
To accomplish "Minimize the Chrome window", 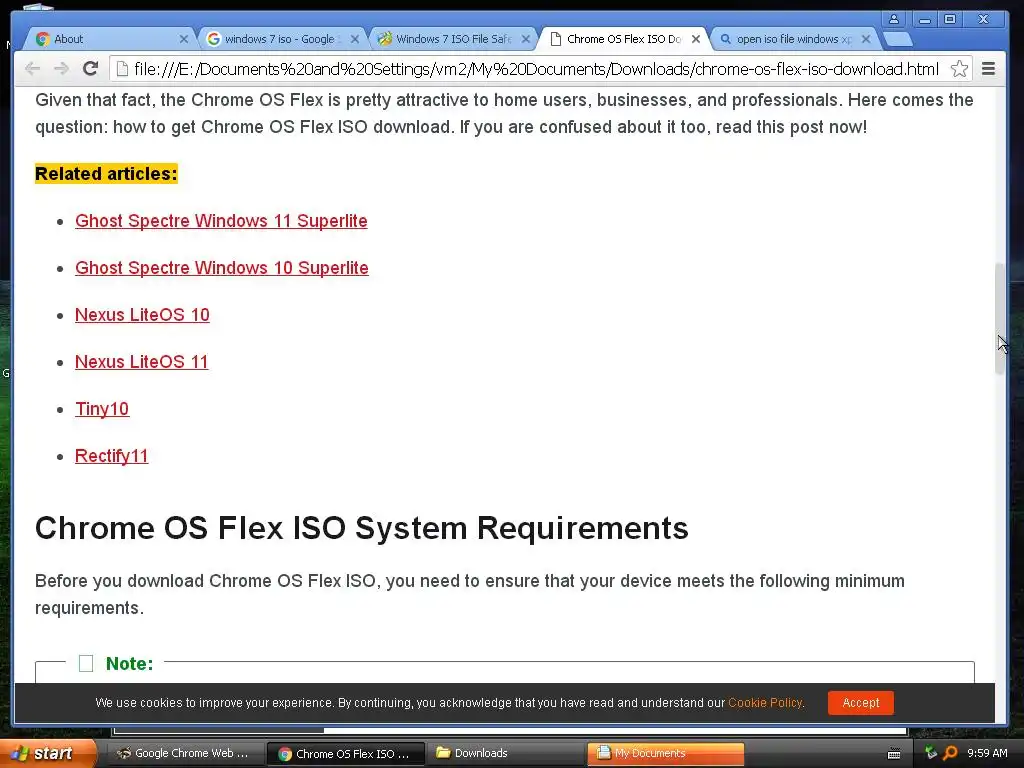I will pyautogui.click(x=923, y=20).
